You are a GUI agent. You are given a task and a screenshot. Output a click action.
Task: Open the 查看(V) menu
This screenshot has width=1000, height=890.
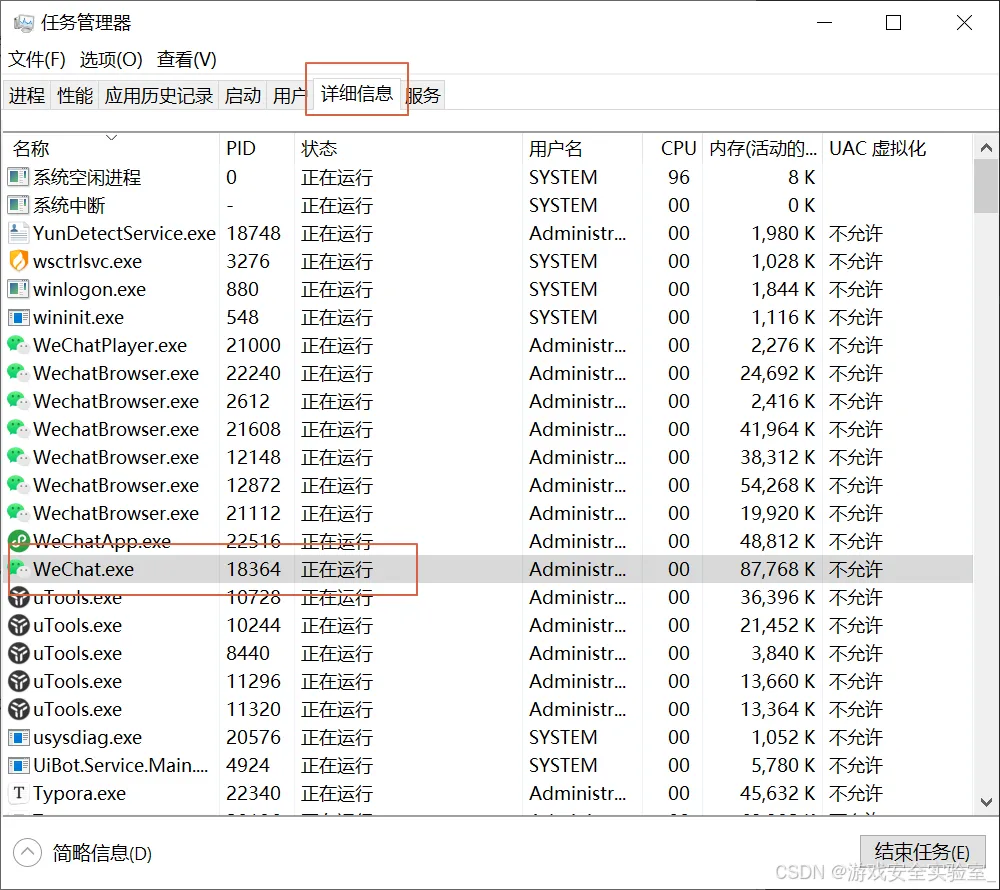187,59
